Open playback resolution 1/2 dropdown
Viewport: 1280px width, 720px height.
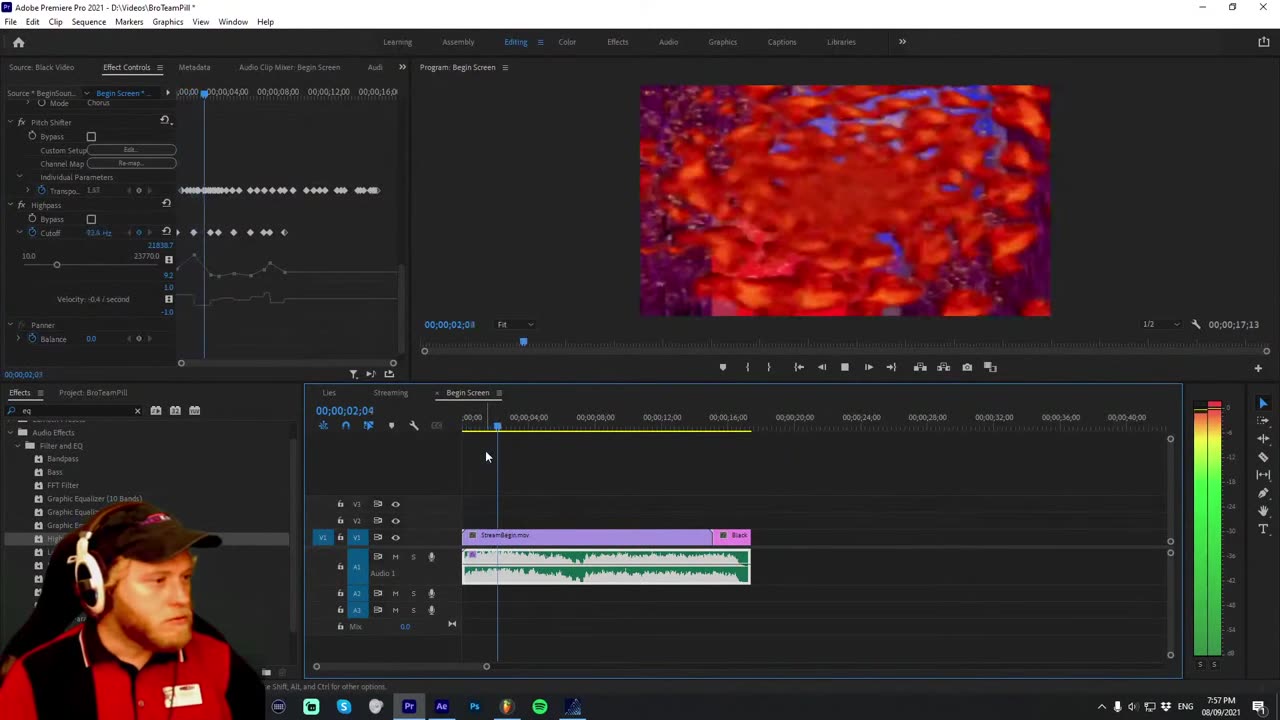[1161, 324]
